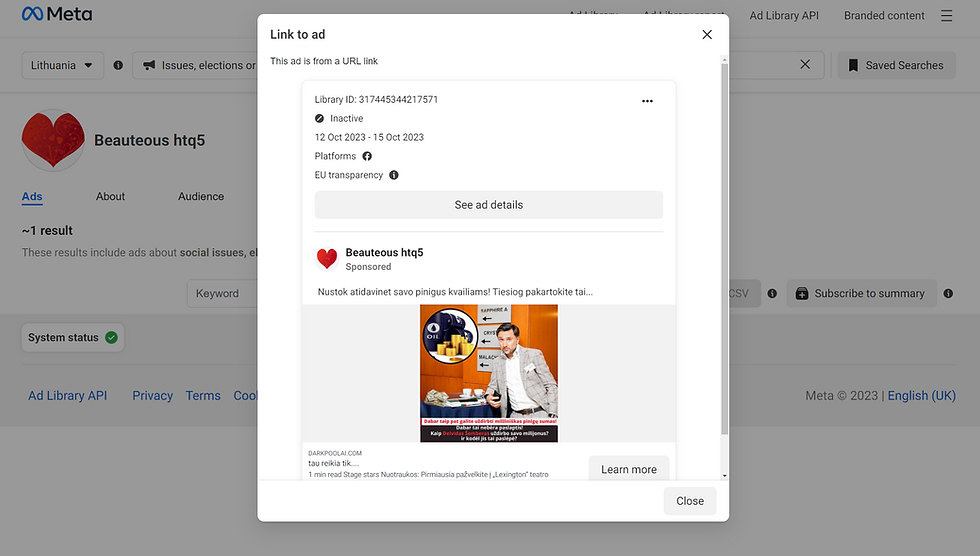The image size is (980, 556).
Task: Click the ~1 result count text
Action: click(48, 231)
